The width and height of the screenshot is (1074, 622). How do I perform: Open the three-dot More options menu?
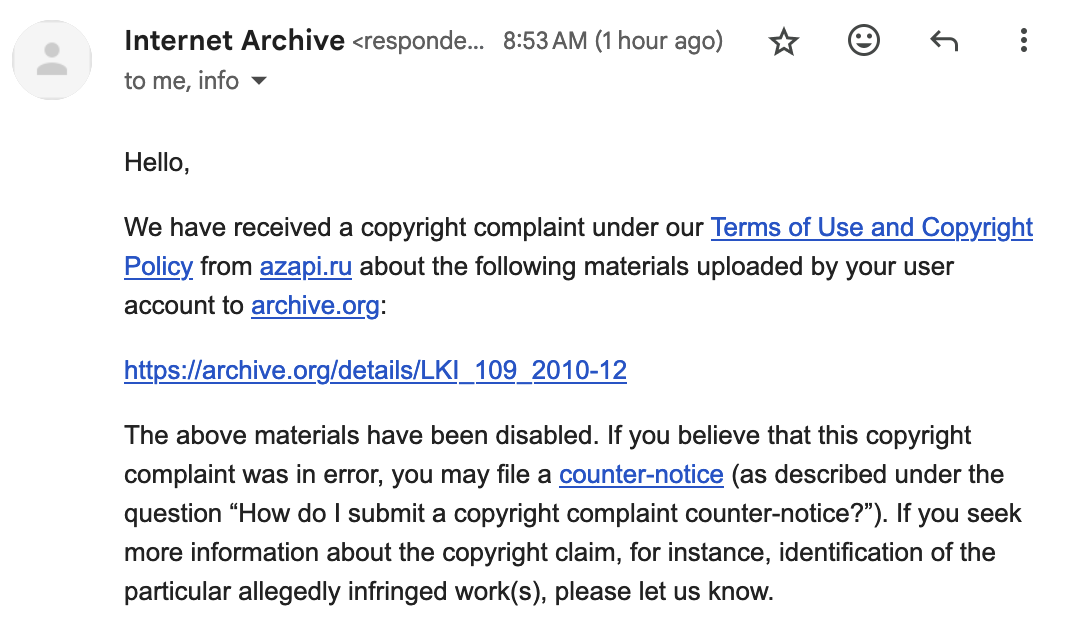tap(1023, 41)
